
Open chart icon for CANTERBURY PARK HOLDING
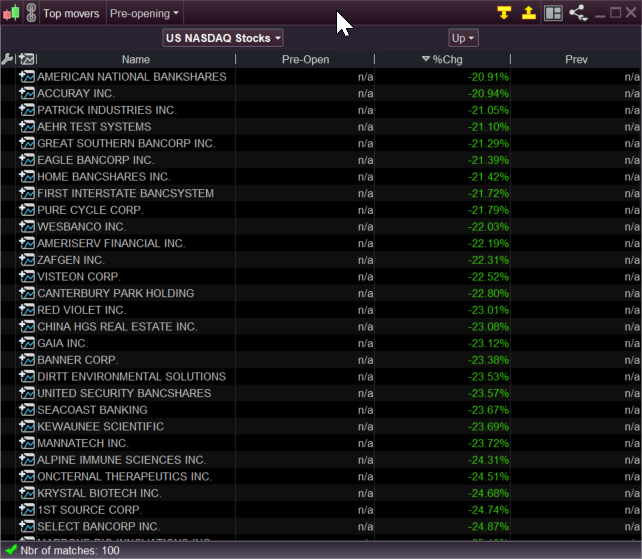tap(27, 293)
